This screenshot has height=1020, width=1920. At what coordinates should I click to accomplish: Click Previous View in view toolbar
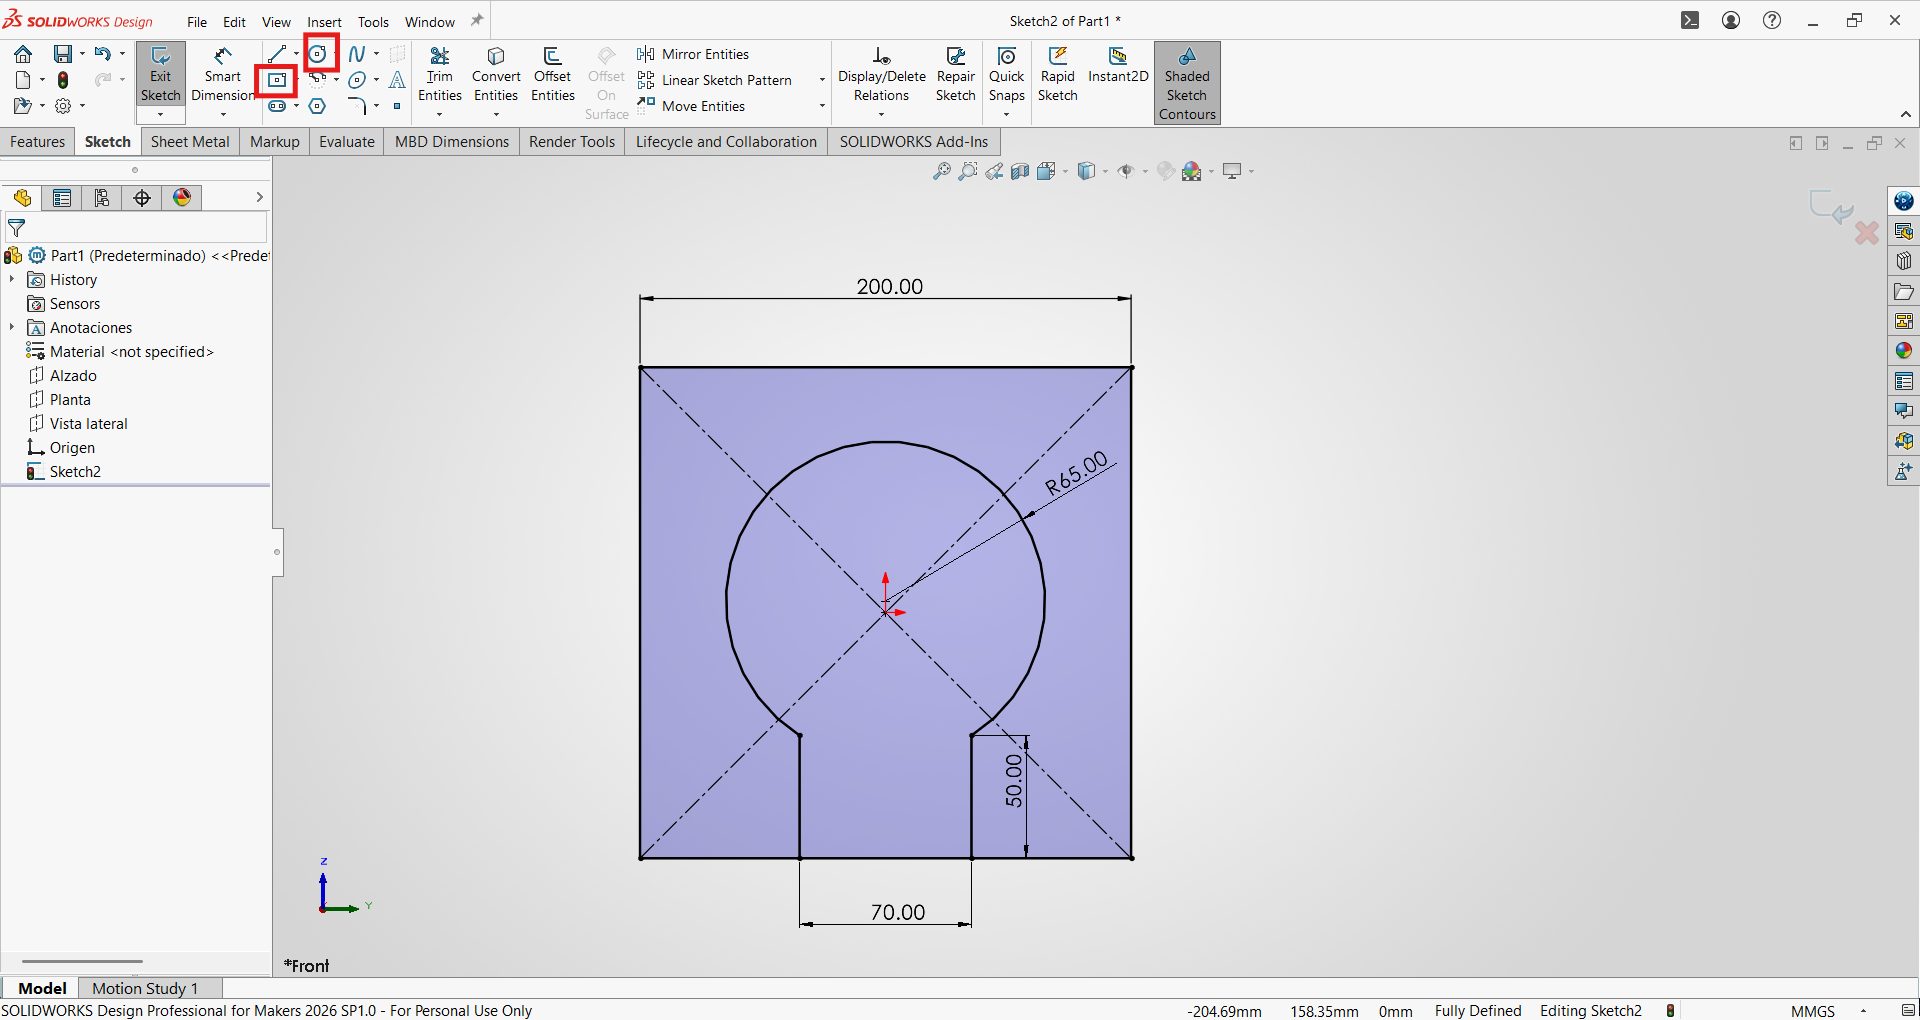994,172
